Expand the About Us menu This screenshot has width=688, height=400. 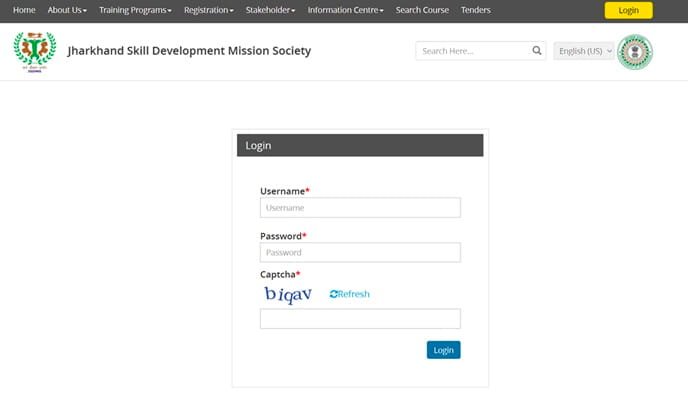click(x=67, y=10)
